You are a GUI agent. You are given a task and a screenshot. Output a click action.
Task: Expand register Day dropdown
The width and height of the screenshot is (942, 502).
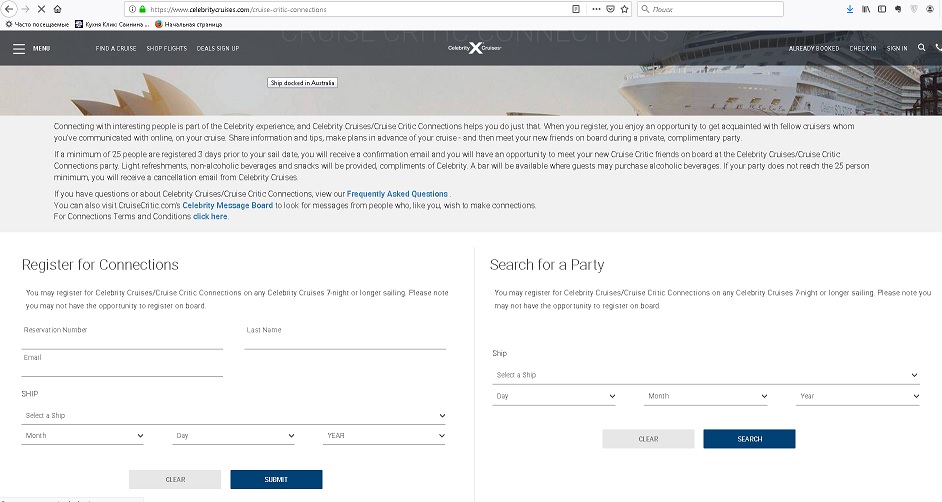(234, 436)
